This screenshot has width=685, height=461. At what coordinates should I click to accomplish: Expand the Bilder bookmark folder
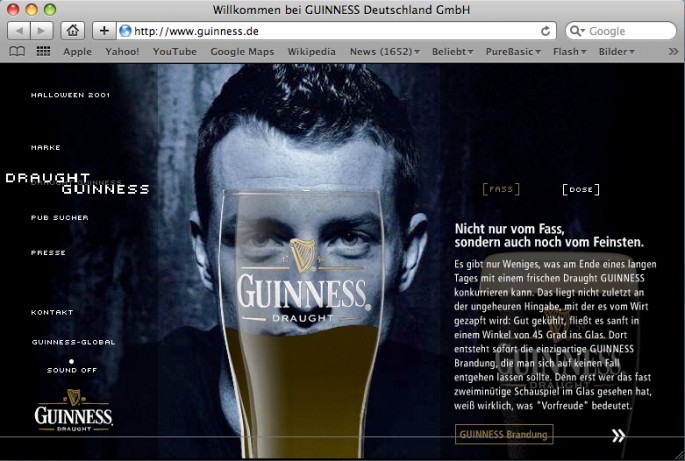(617, 52)
